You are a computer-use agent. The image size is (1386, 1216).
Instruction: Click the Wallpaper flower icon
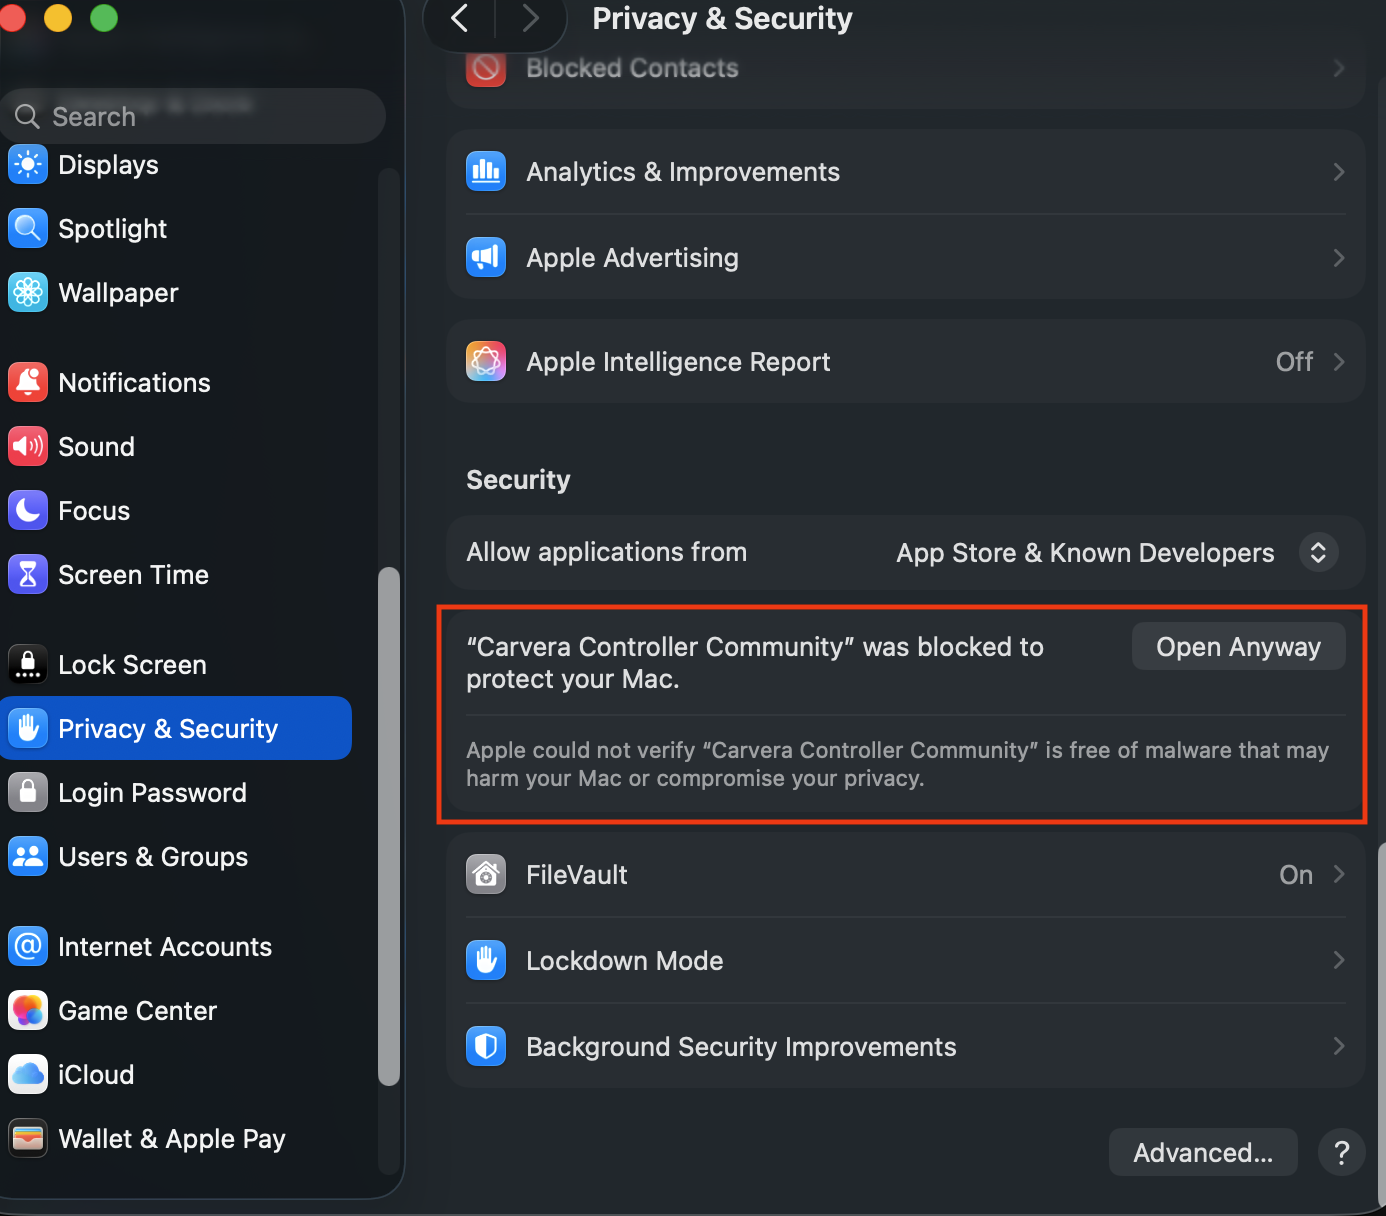[x=28, y=293]
